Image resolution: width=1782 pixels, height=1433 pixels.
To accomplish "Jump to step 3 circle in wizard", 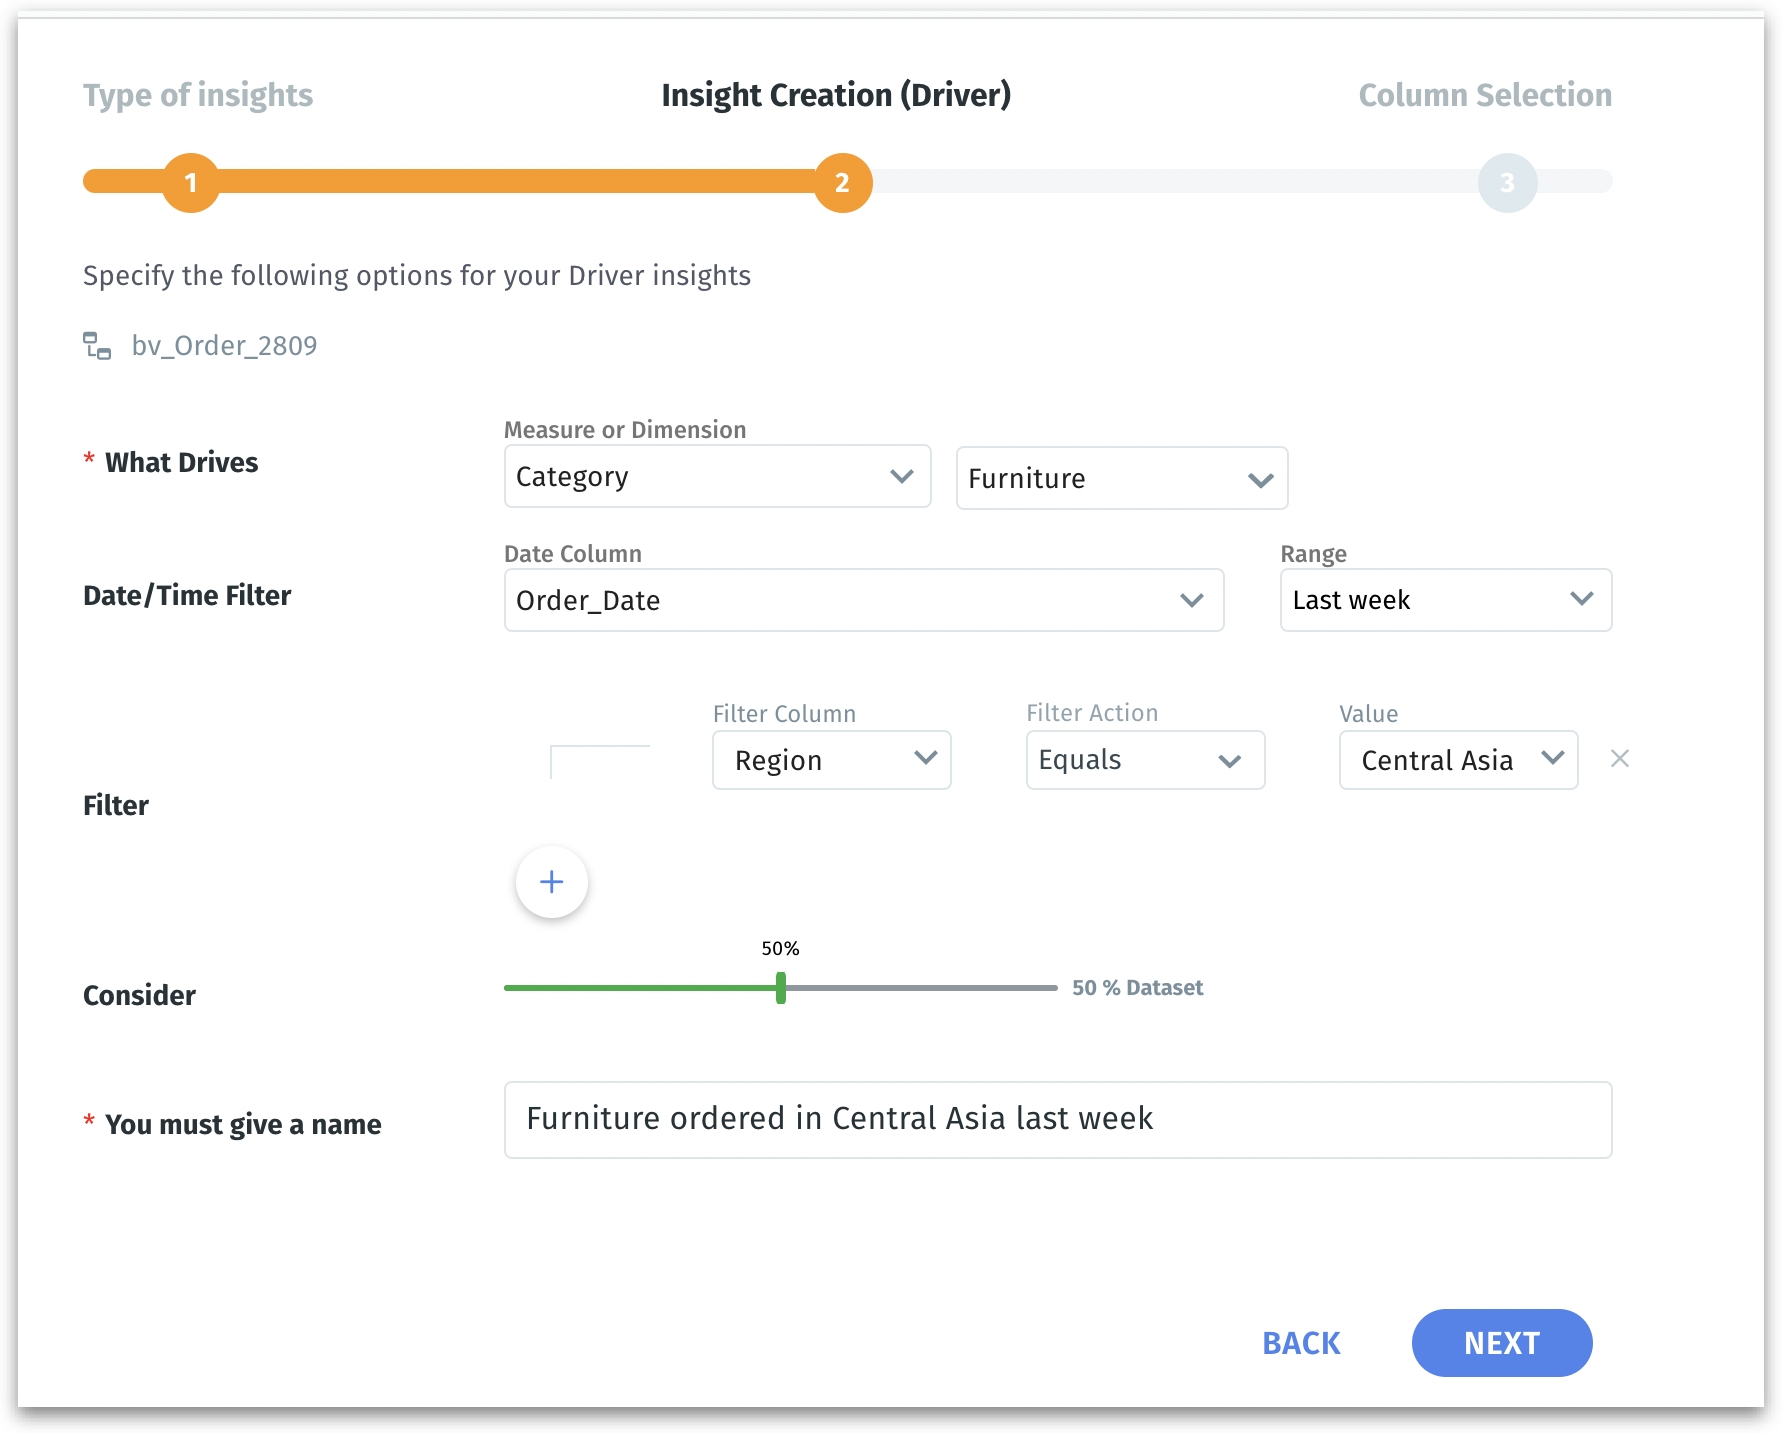I will pyautogui.click(x=1507, y=183).
